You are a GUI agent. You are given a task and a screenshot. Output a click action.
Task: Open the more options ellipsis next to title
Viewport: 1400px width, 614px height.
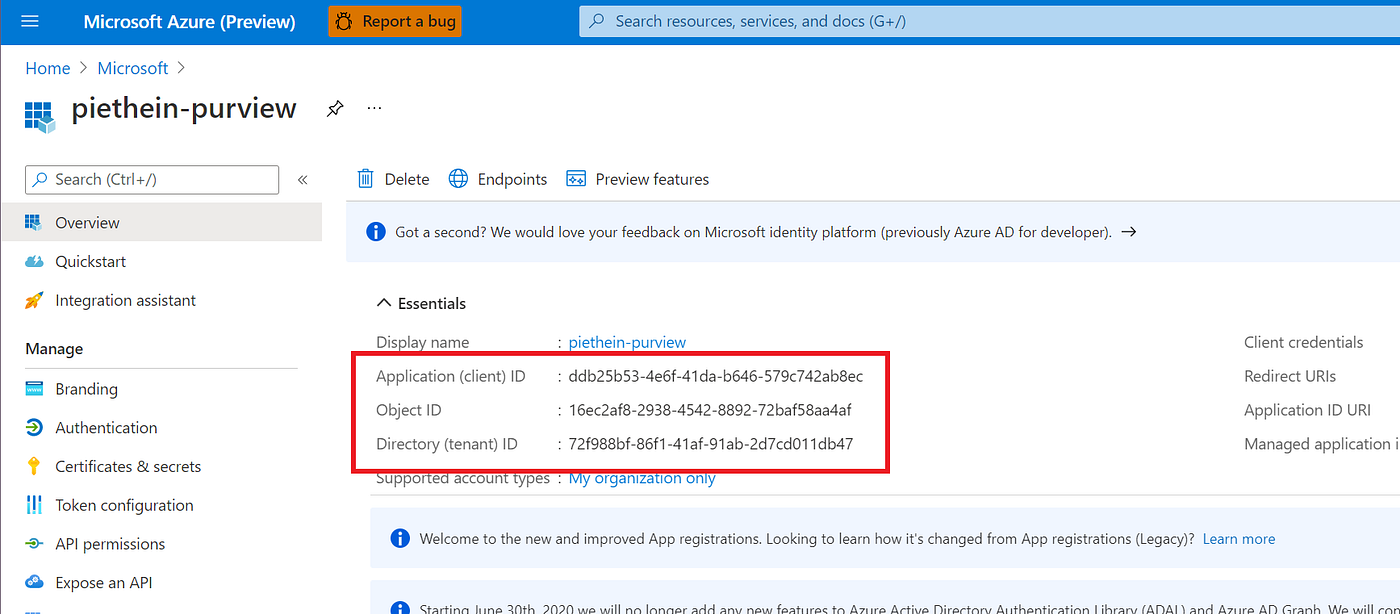(374, 108)
